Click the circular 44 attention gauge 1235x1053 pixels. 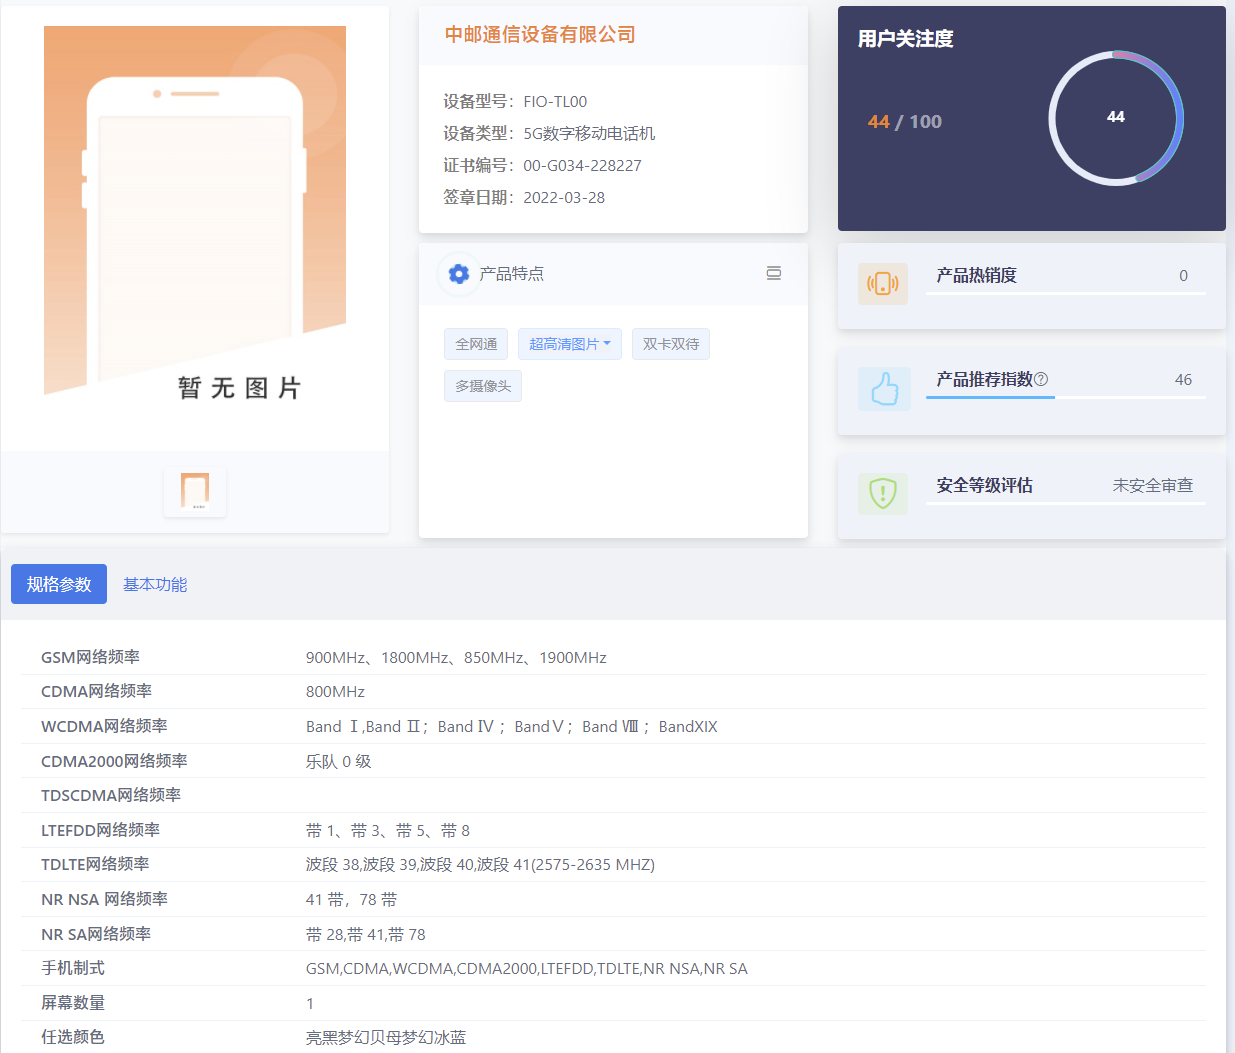[x=1115, y=118]
